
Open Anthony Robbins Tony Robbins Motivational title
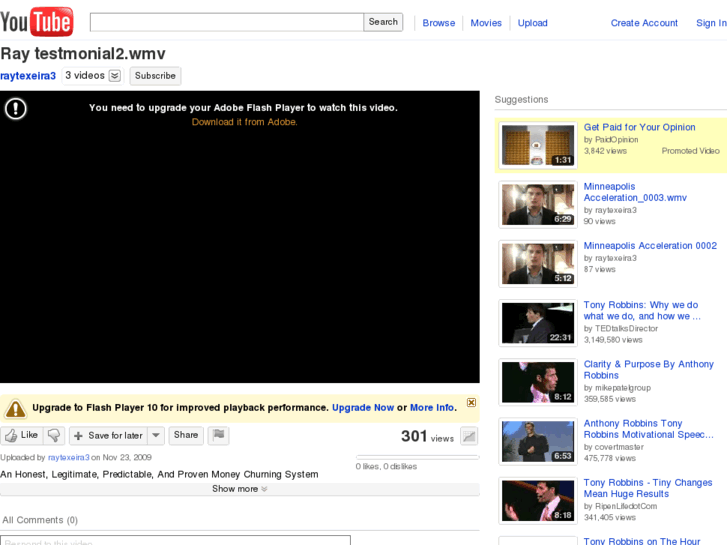coord(648,429)
